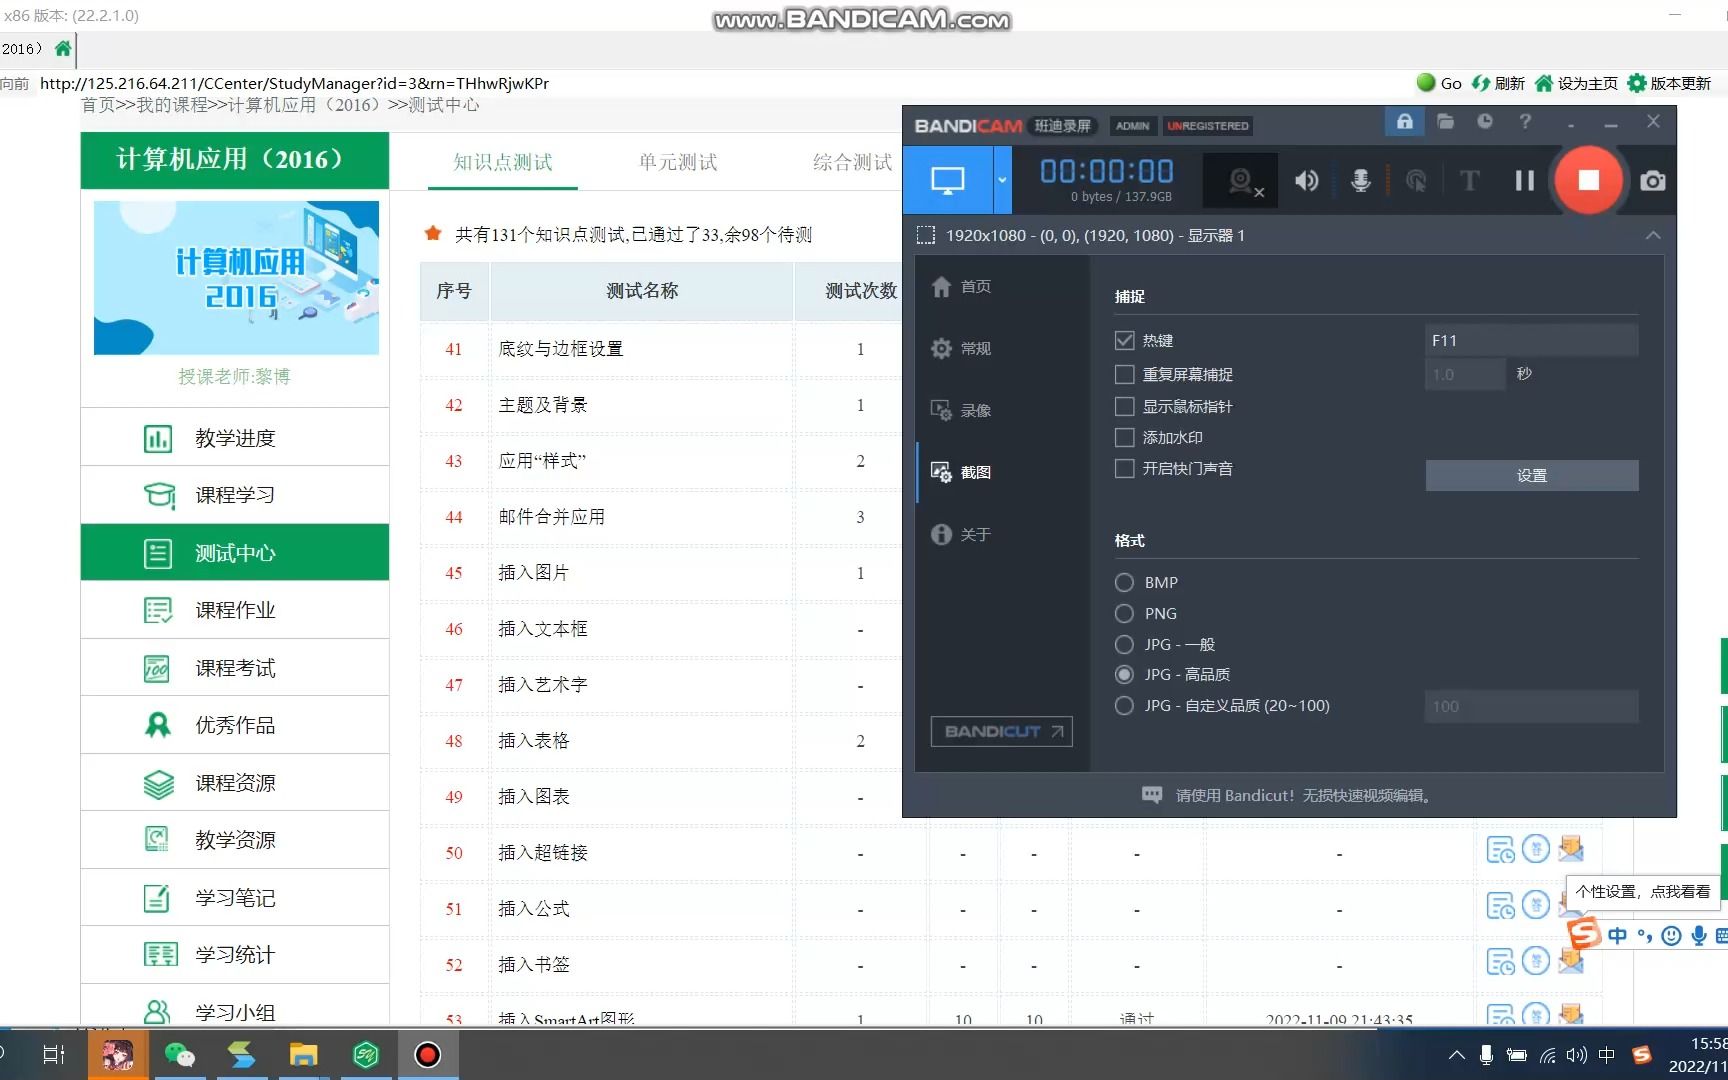Click the green home icon near tab

click(x=63, y=48)
